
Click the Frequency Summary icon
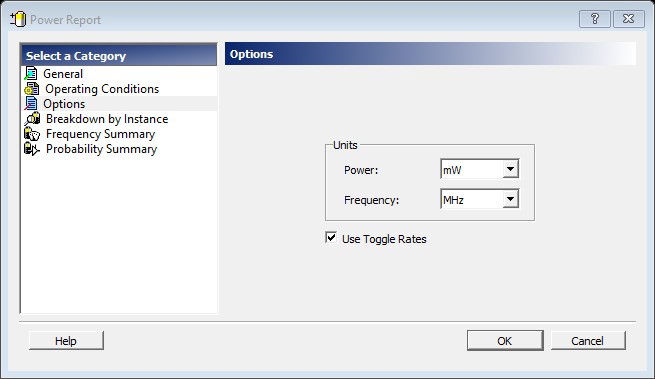point(32,134)
